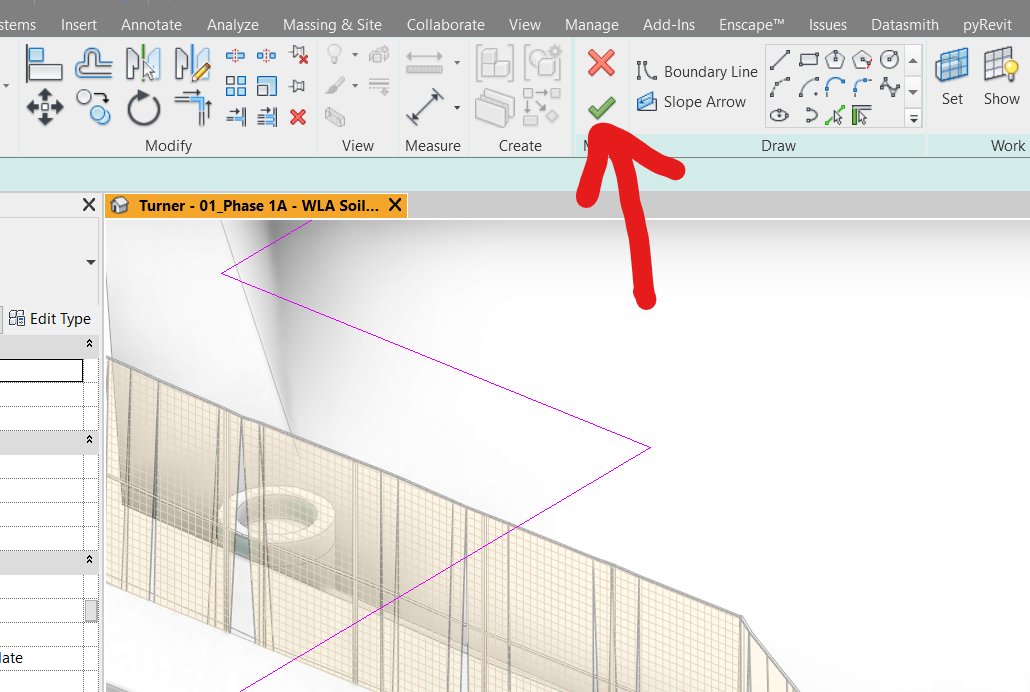This screenshot has width=1030, height=692.
Task: Collapse the first Properties group chevron
Action: click(x=89, y=344)
